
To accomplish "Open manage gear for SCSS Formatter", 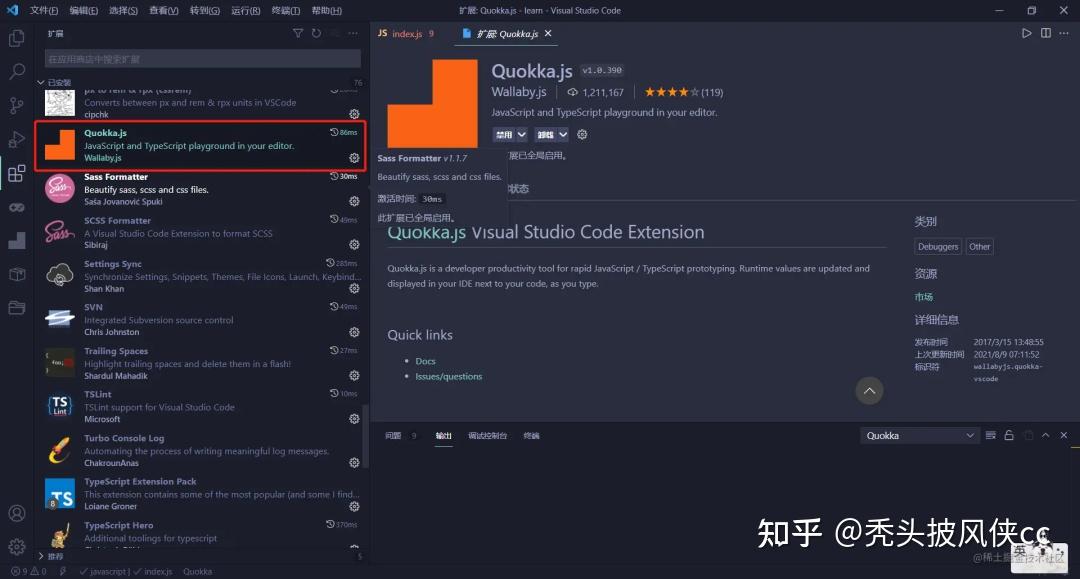I will (354, 244).
